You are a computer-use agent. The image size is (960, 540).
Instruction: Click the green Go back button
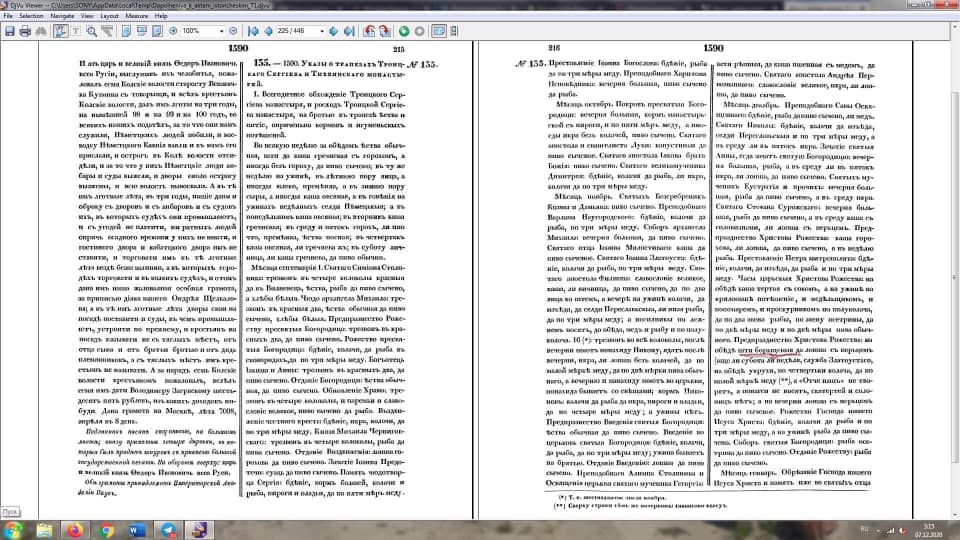404,31
